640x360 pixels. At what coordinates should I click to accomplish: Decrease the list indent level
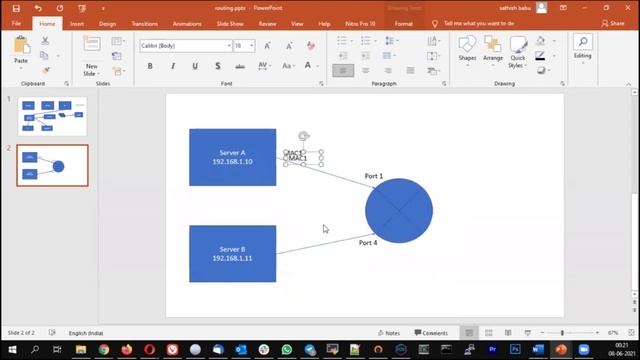click(x=343, y=56)
